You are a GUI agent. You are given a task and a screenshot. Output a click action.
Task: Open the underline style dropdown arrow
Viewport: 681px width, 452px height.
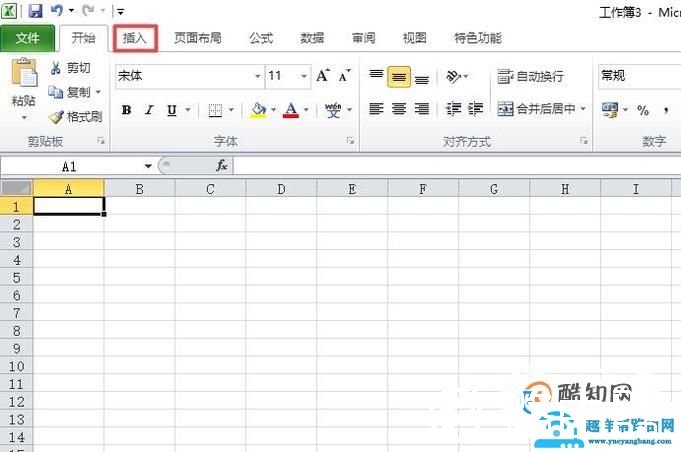[x=188, y=109]
